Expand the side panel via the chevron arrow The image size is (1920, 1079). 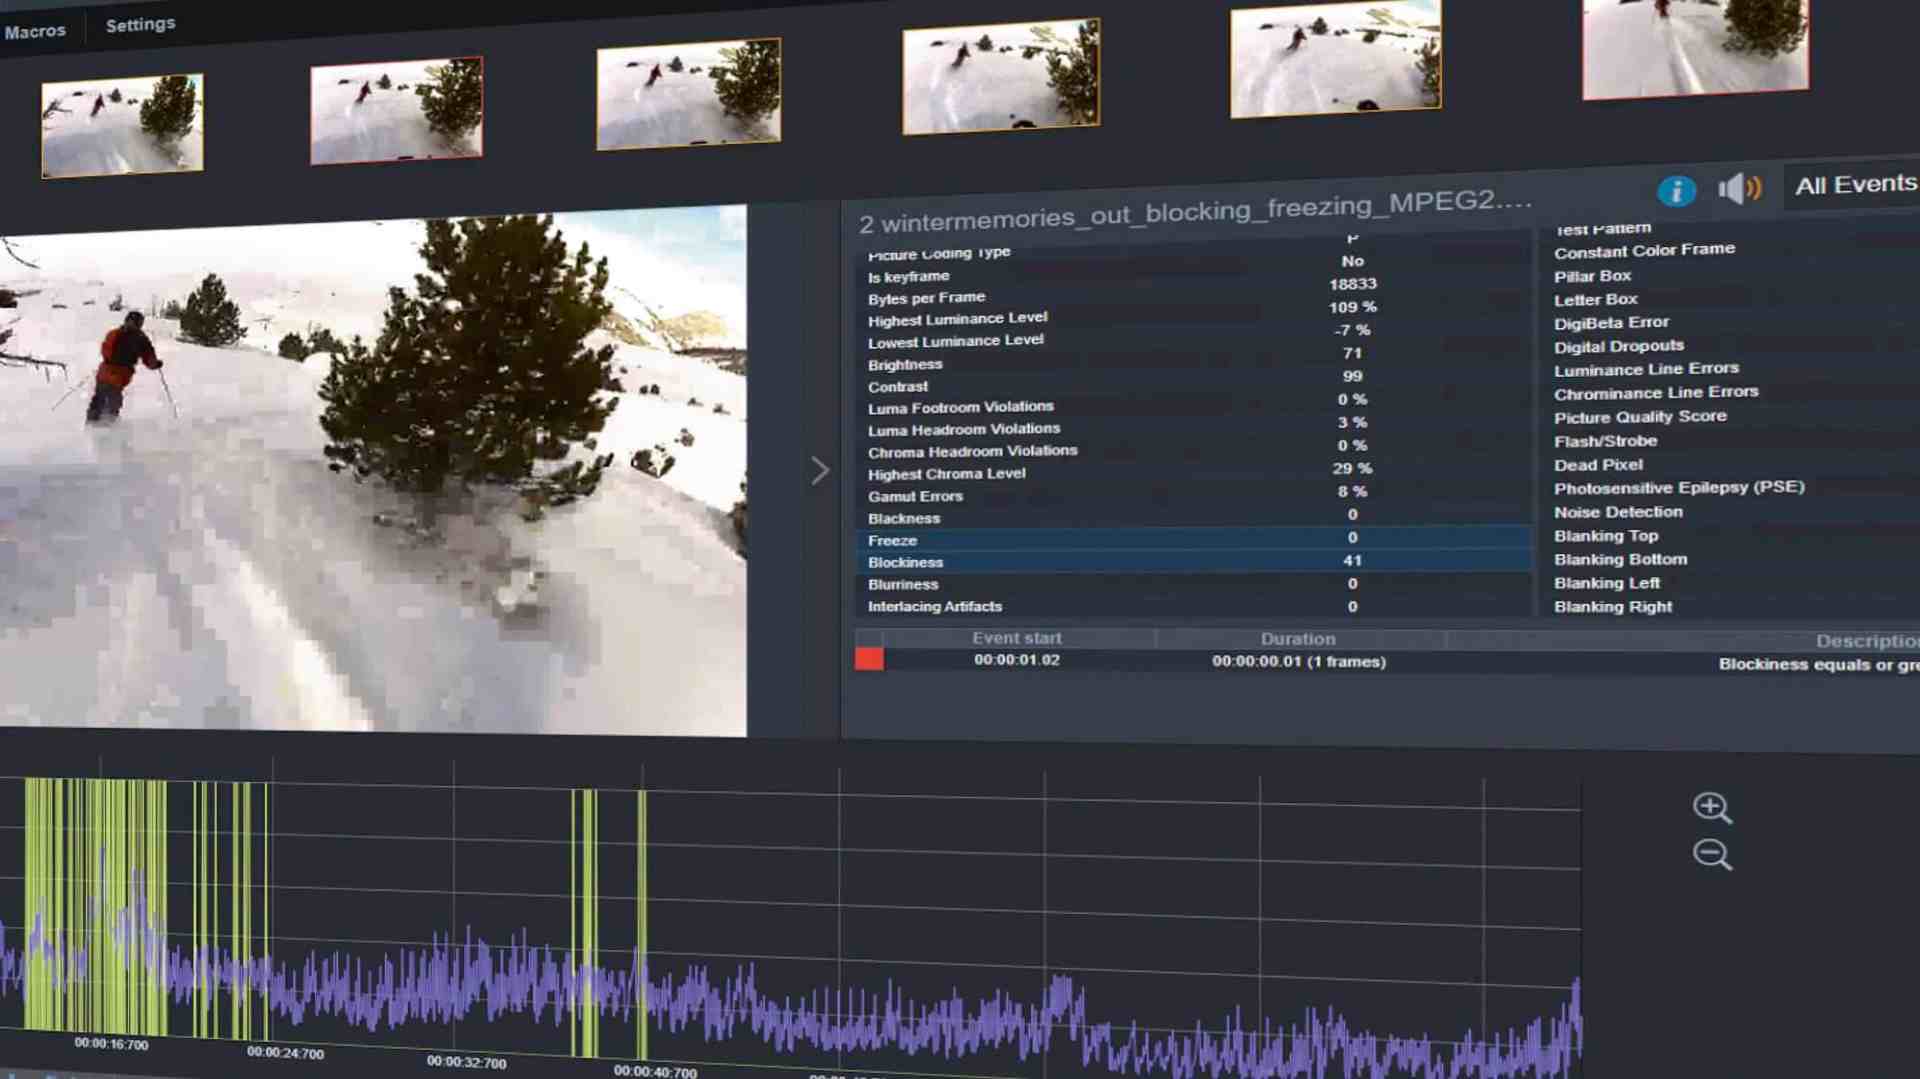(x=821, y=470)
